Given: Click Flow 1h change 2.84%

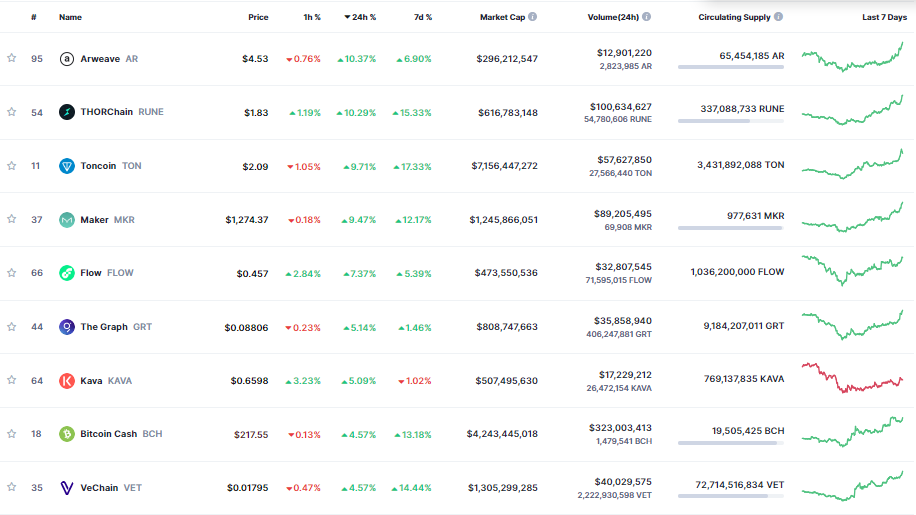Looking at the screenshot, I should pyautogui.click(x=303, y=274).
